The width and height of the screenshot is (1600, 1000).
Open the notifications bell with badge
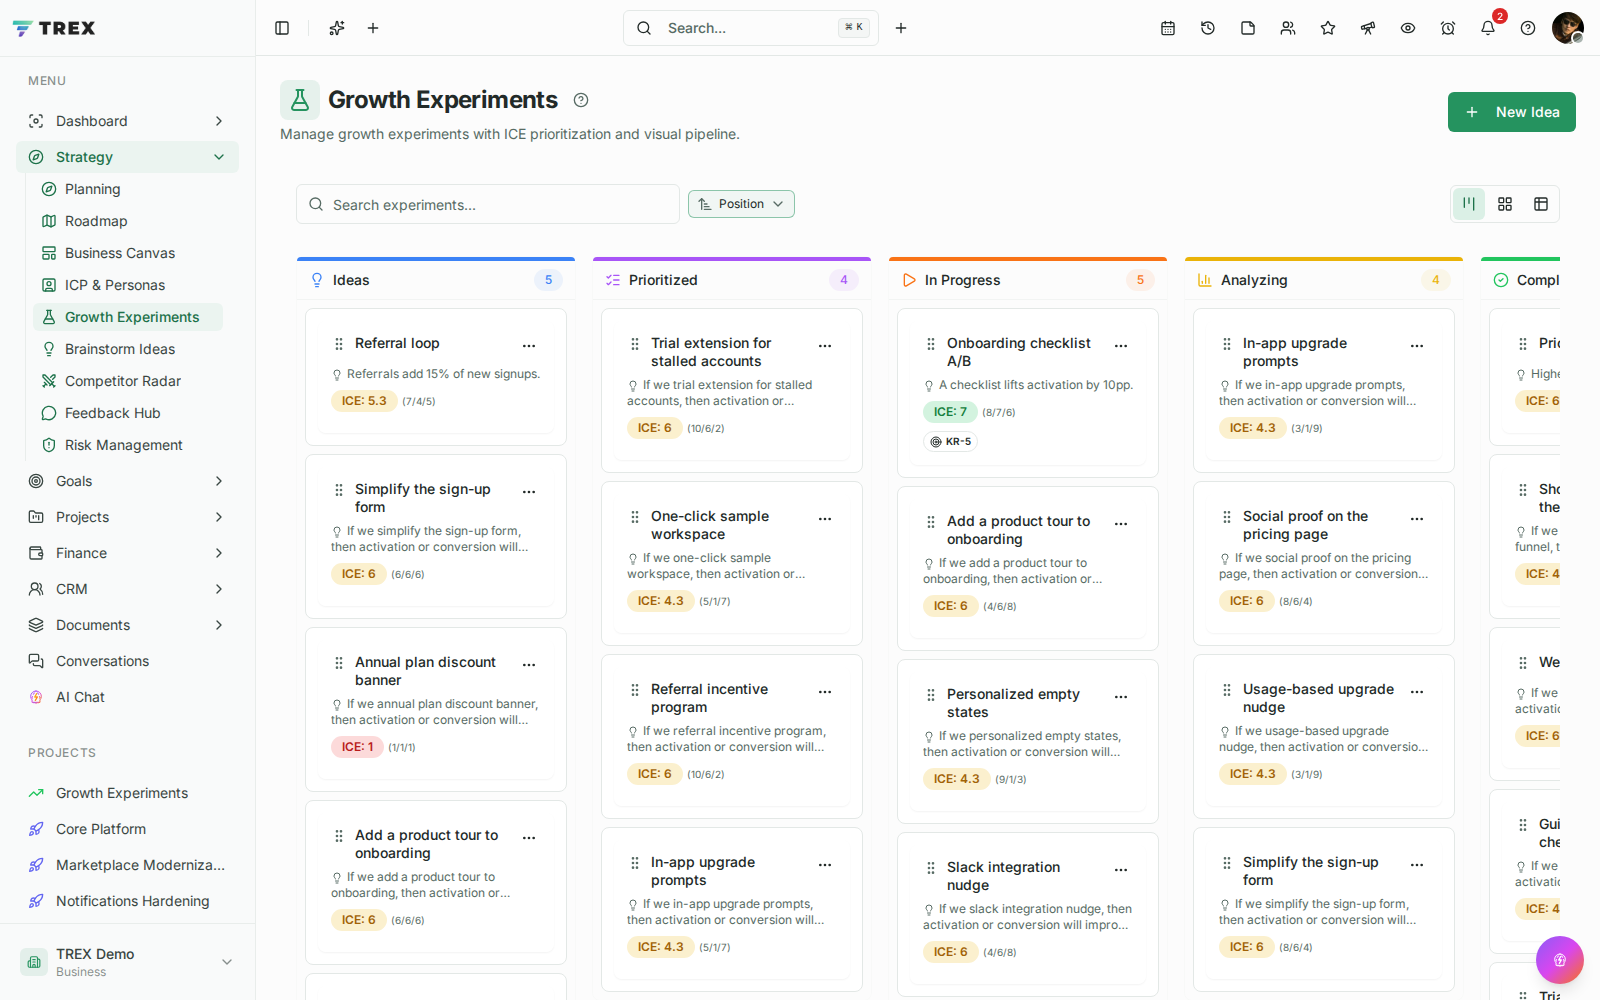pyautogui.click(x=1488, y=28)
